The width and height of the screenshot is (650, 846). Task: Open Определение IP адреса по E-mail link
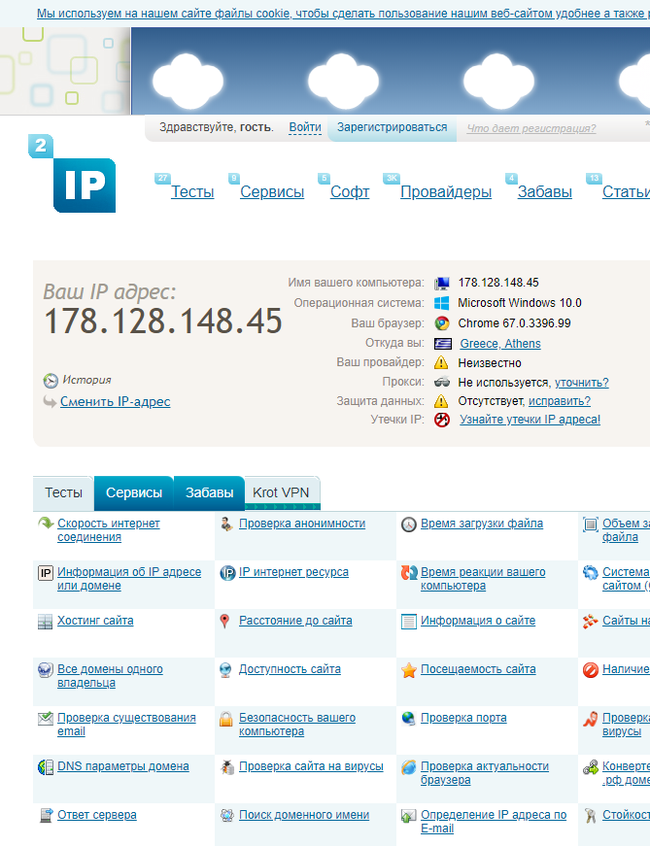(x=494, y=821)
